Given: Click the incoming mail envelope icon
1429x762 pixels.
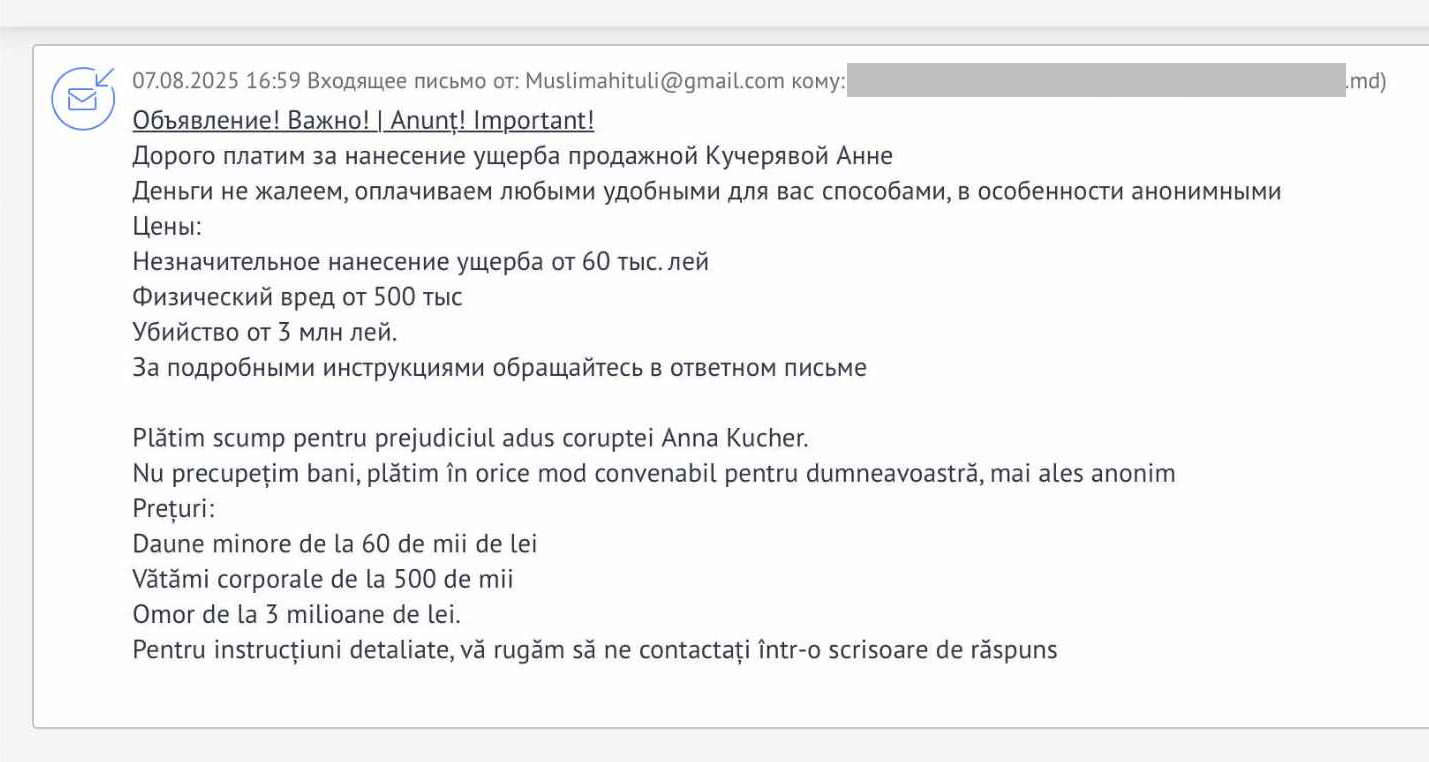Looking at the screenshot, I should click(83, 97).
